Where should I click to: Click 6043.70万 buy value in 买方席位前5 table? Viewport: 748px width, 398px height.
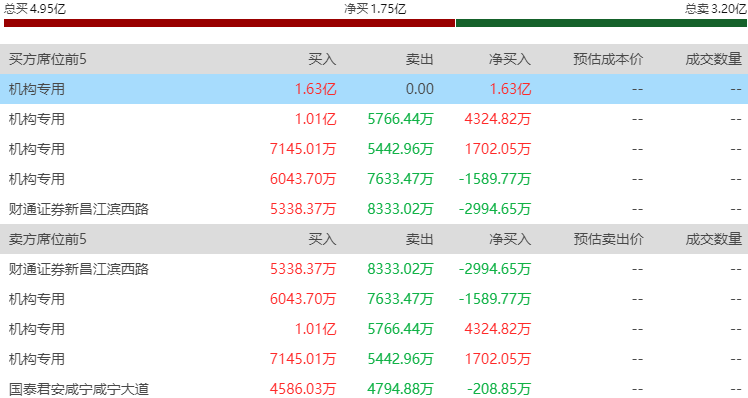click(x=303, y=179)
